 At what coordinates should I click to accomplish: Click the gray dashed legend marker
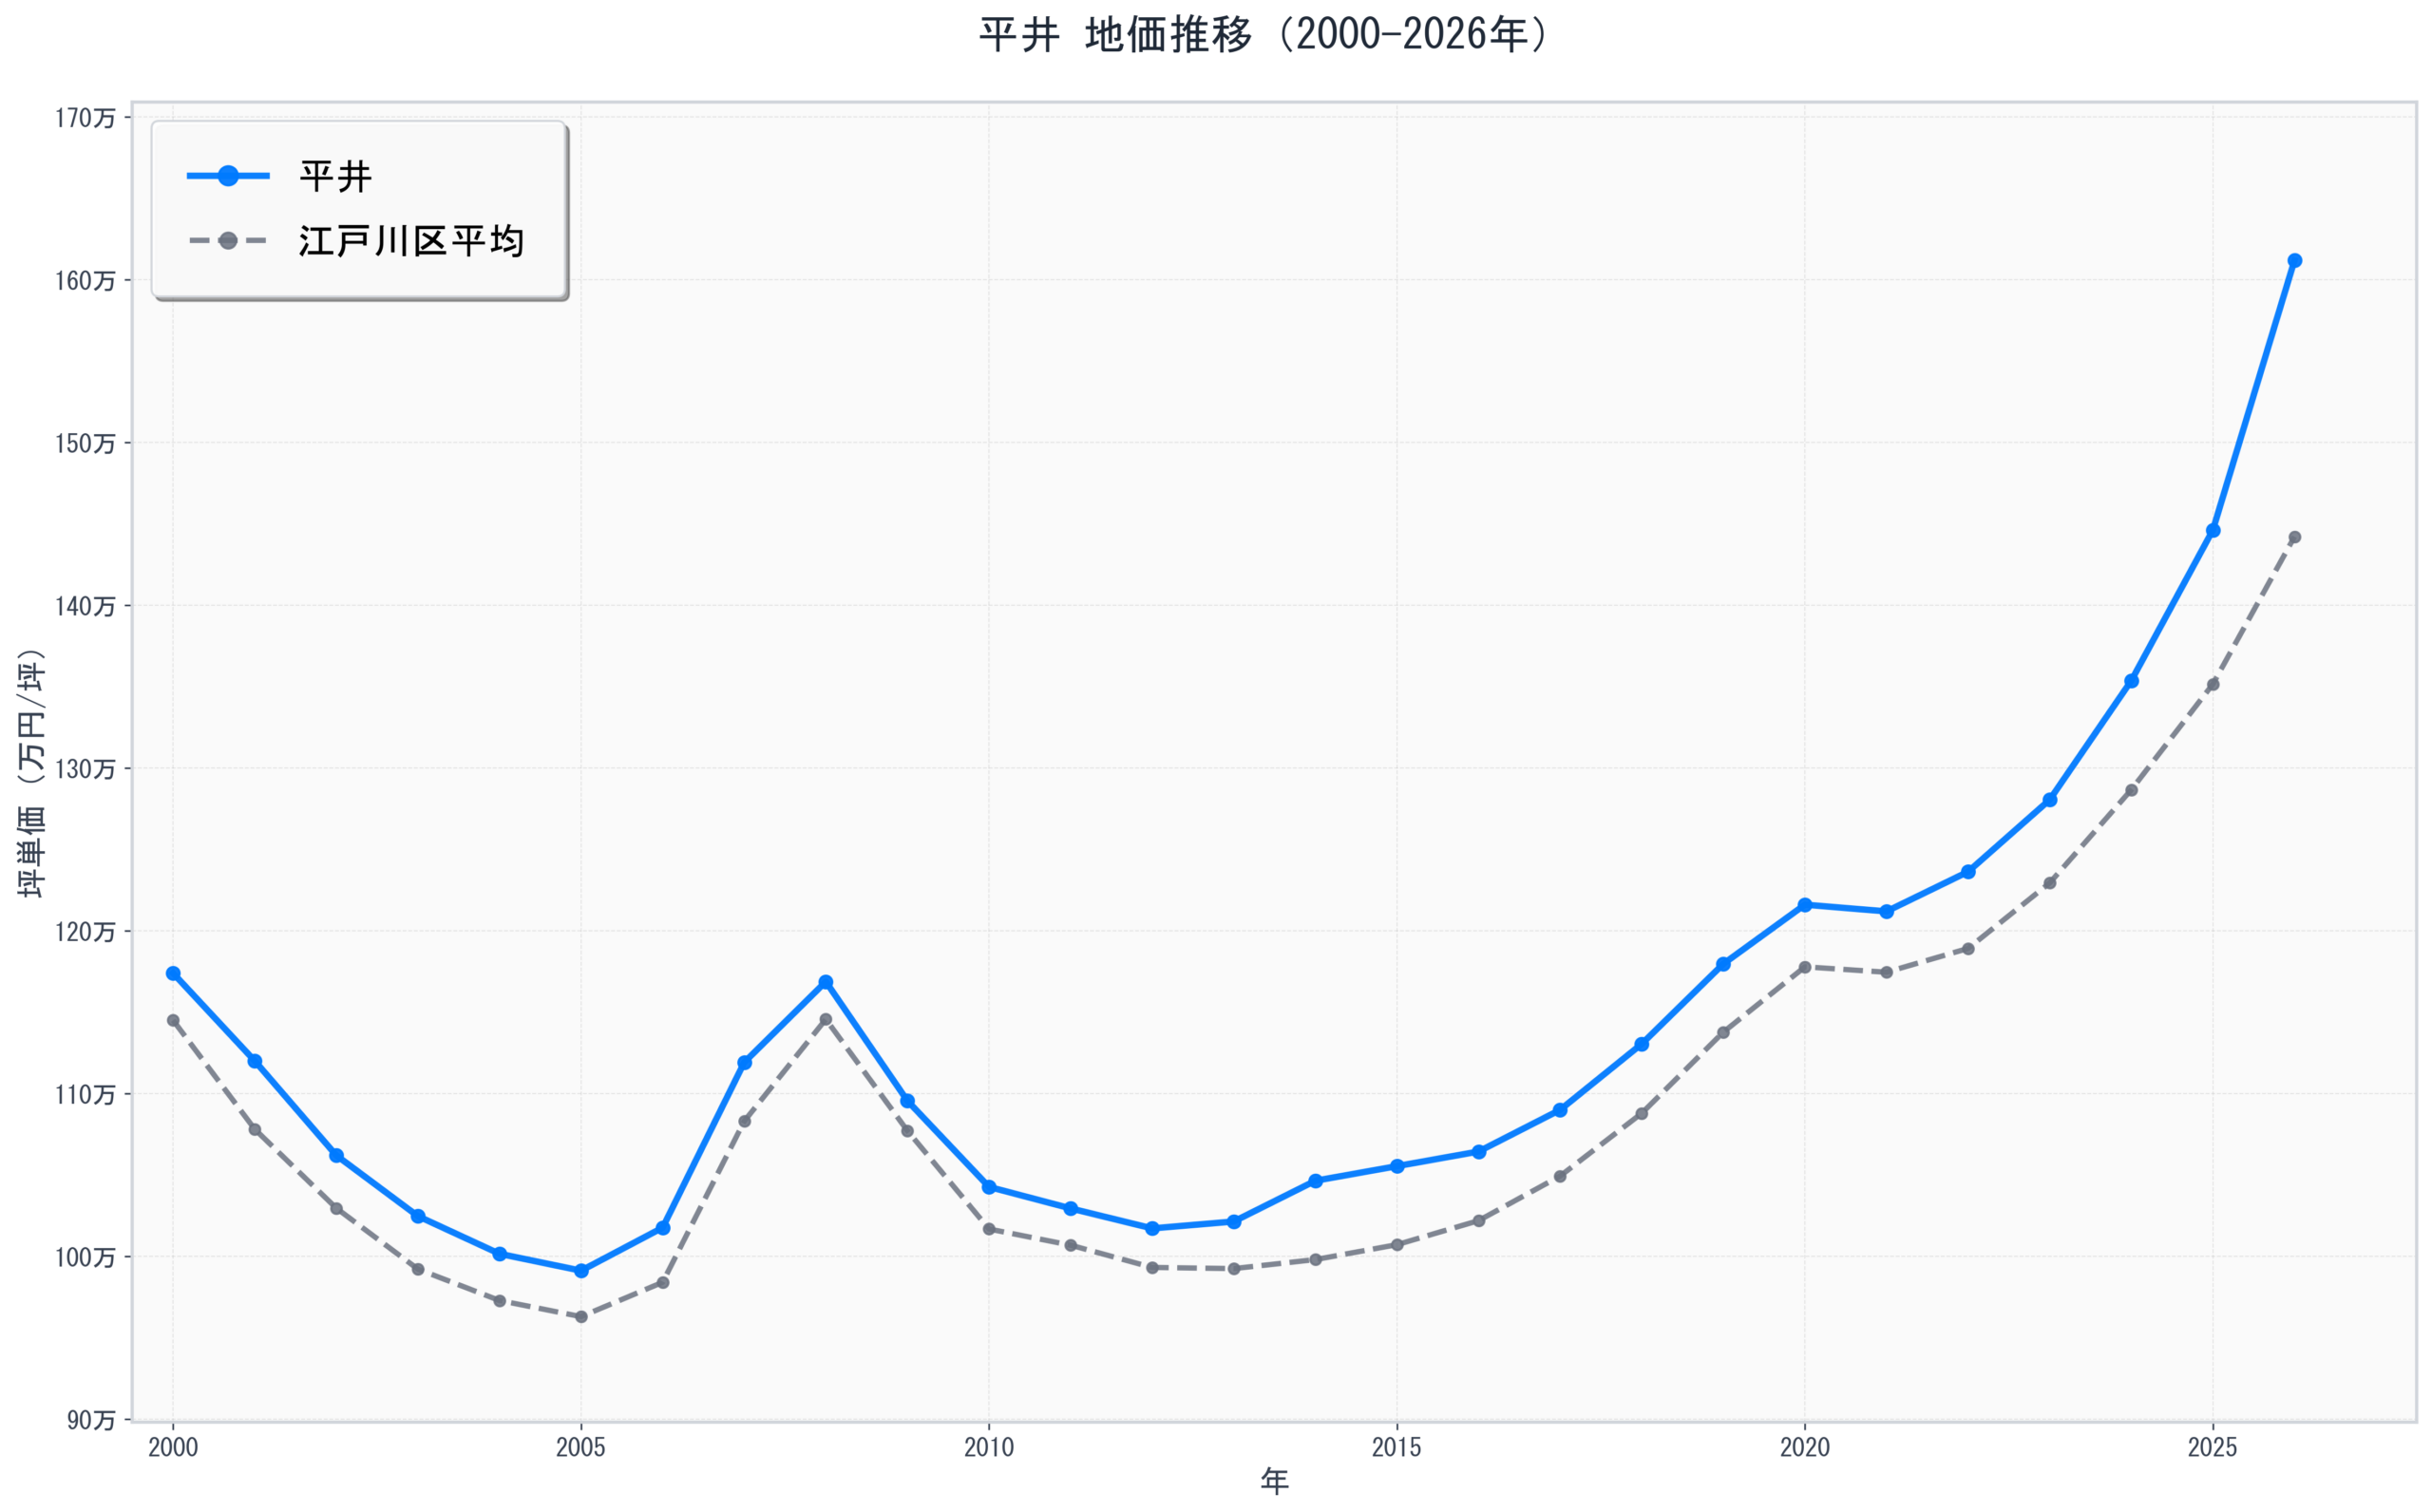[x=228, y=241]
